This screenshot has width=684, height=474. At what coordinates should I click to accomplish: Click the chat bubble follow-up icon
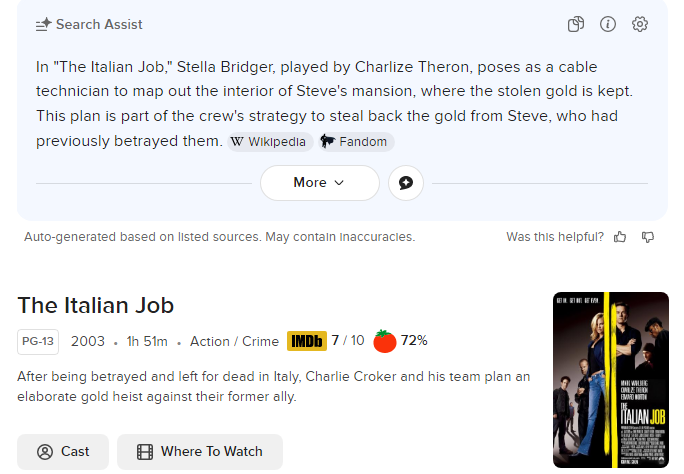click(406, 183)
